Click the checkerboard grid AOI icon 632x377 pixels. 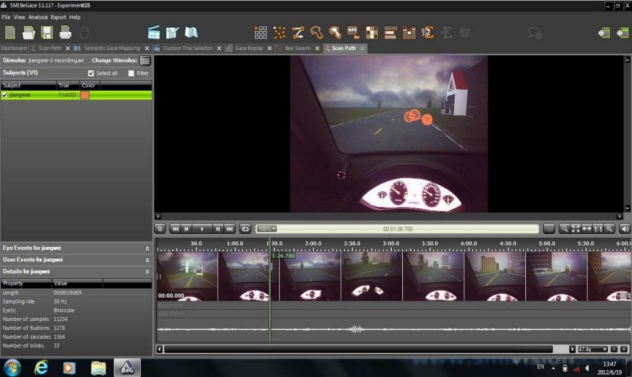click(x=372, y=33)
